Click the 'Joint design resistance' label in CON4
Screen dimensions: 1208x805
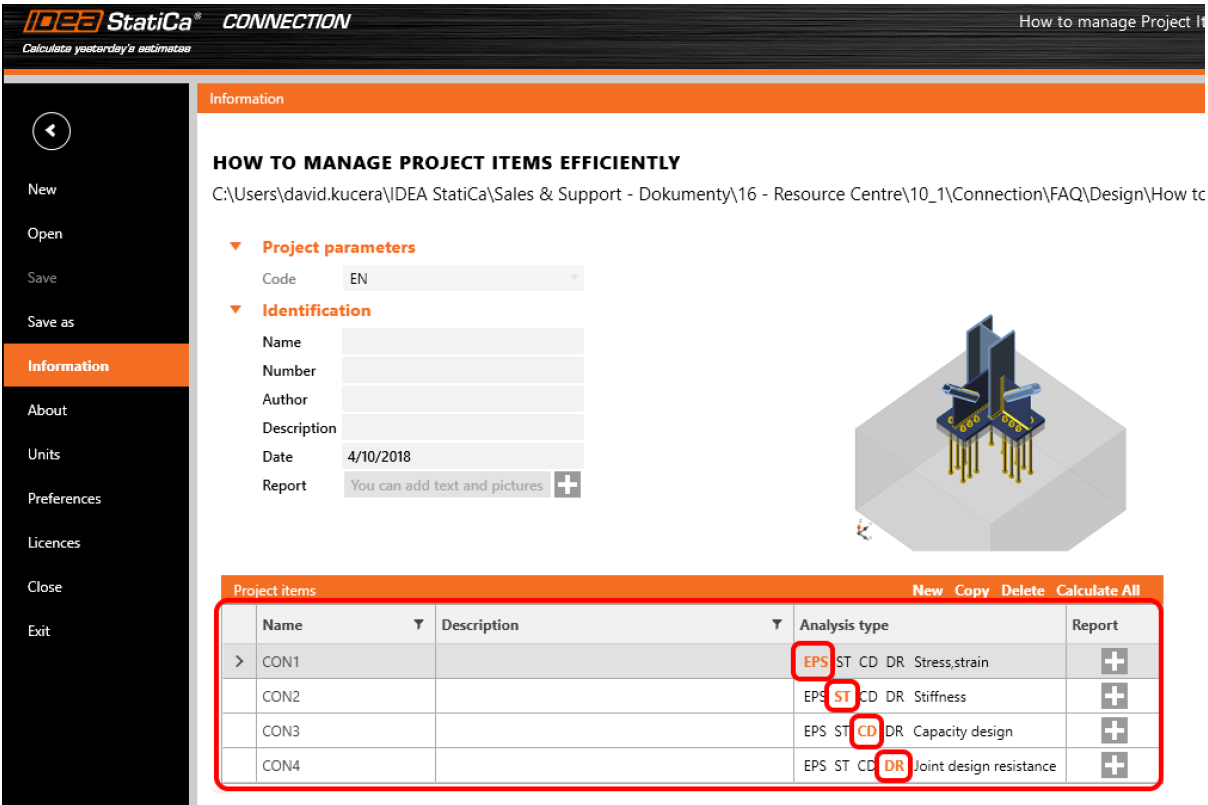[x=983, y=766]
